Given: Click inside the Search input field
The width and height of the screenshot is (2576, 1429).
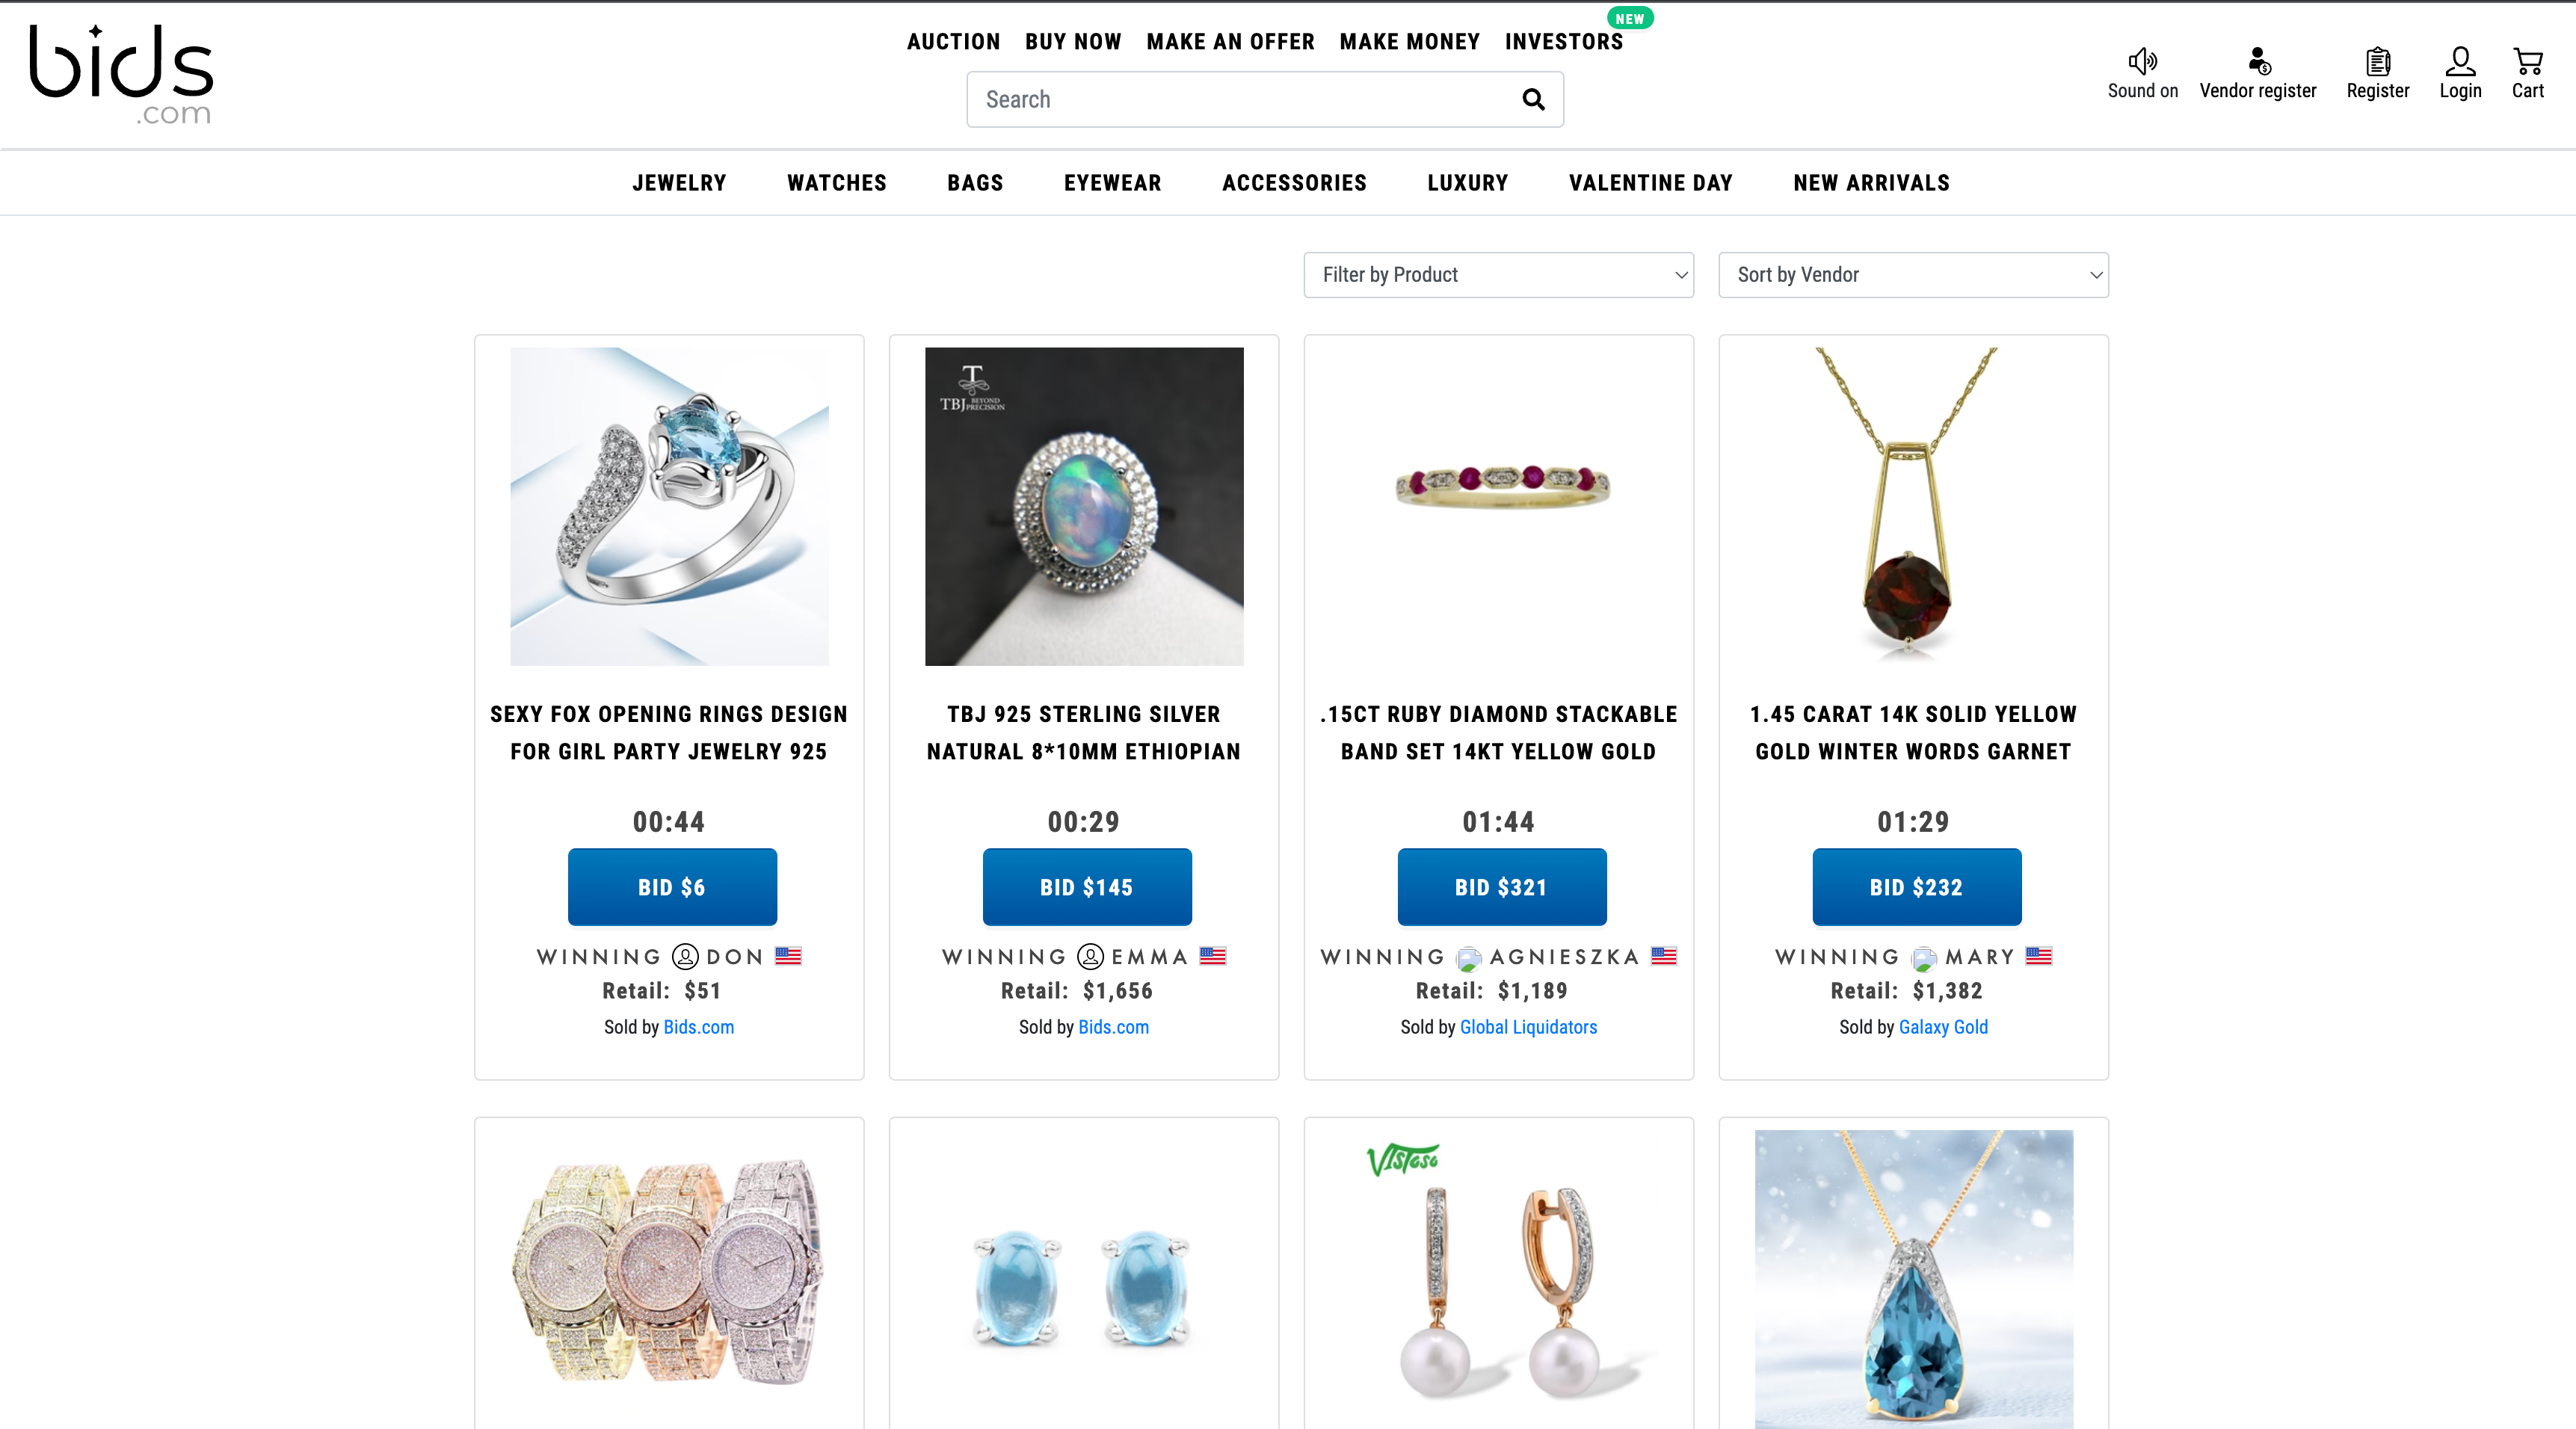Looking at the screenshot, I should pos(1240,99).
